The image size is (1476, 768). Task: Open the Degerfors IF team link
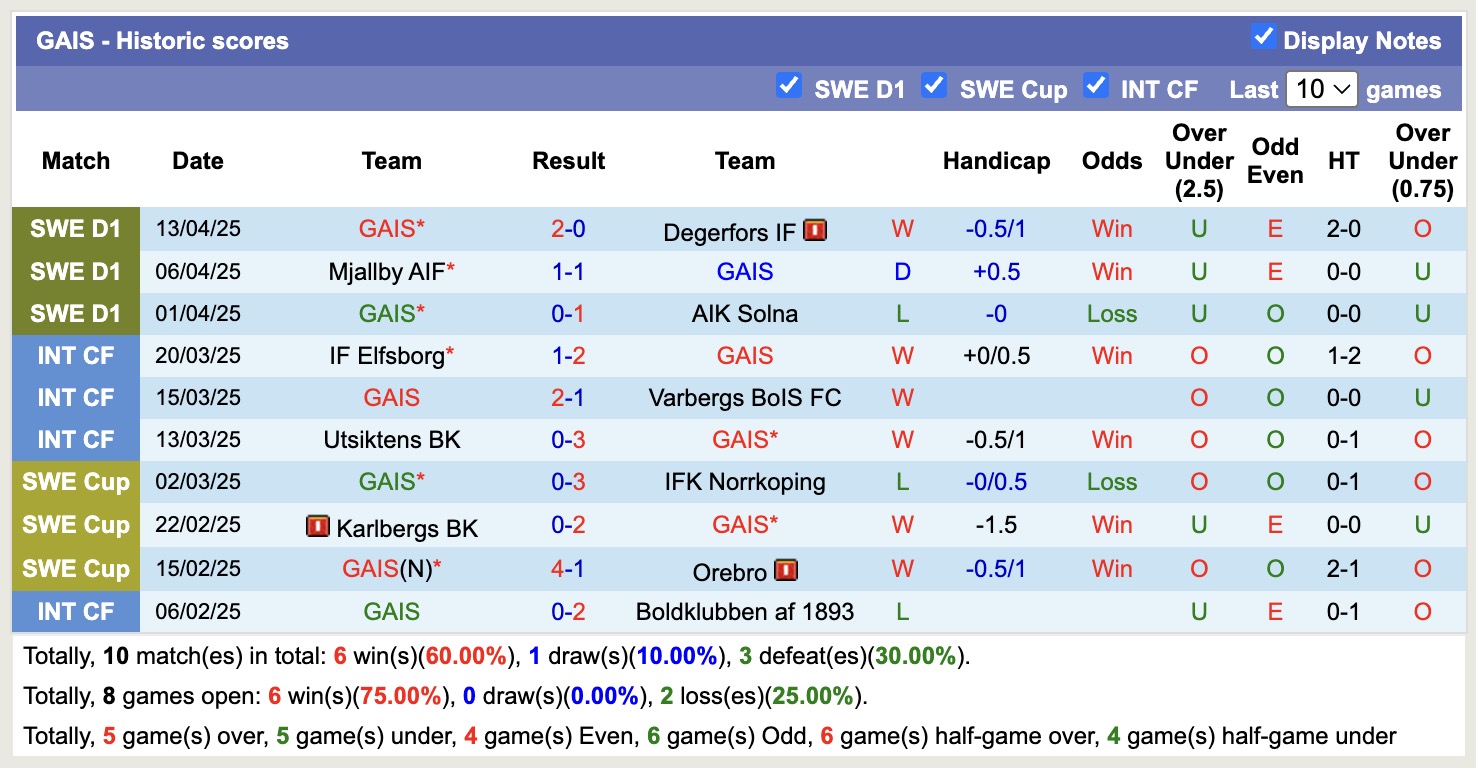click(x=729, y=232)
